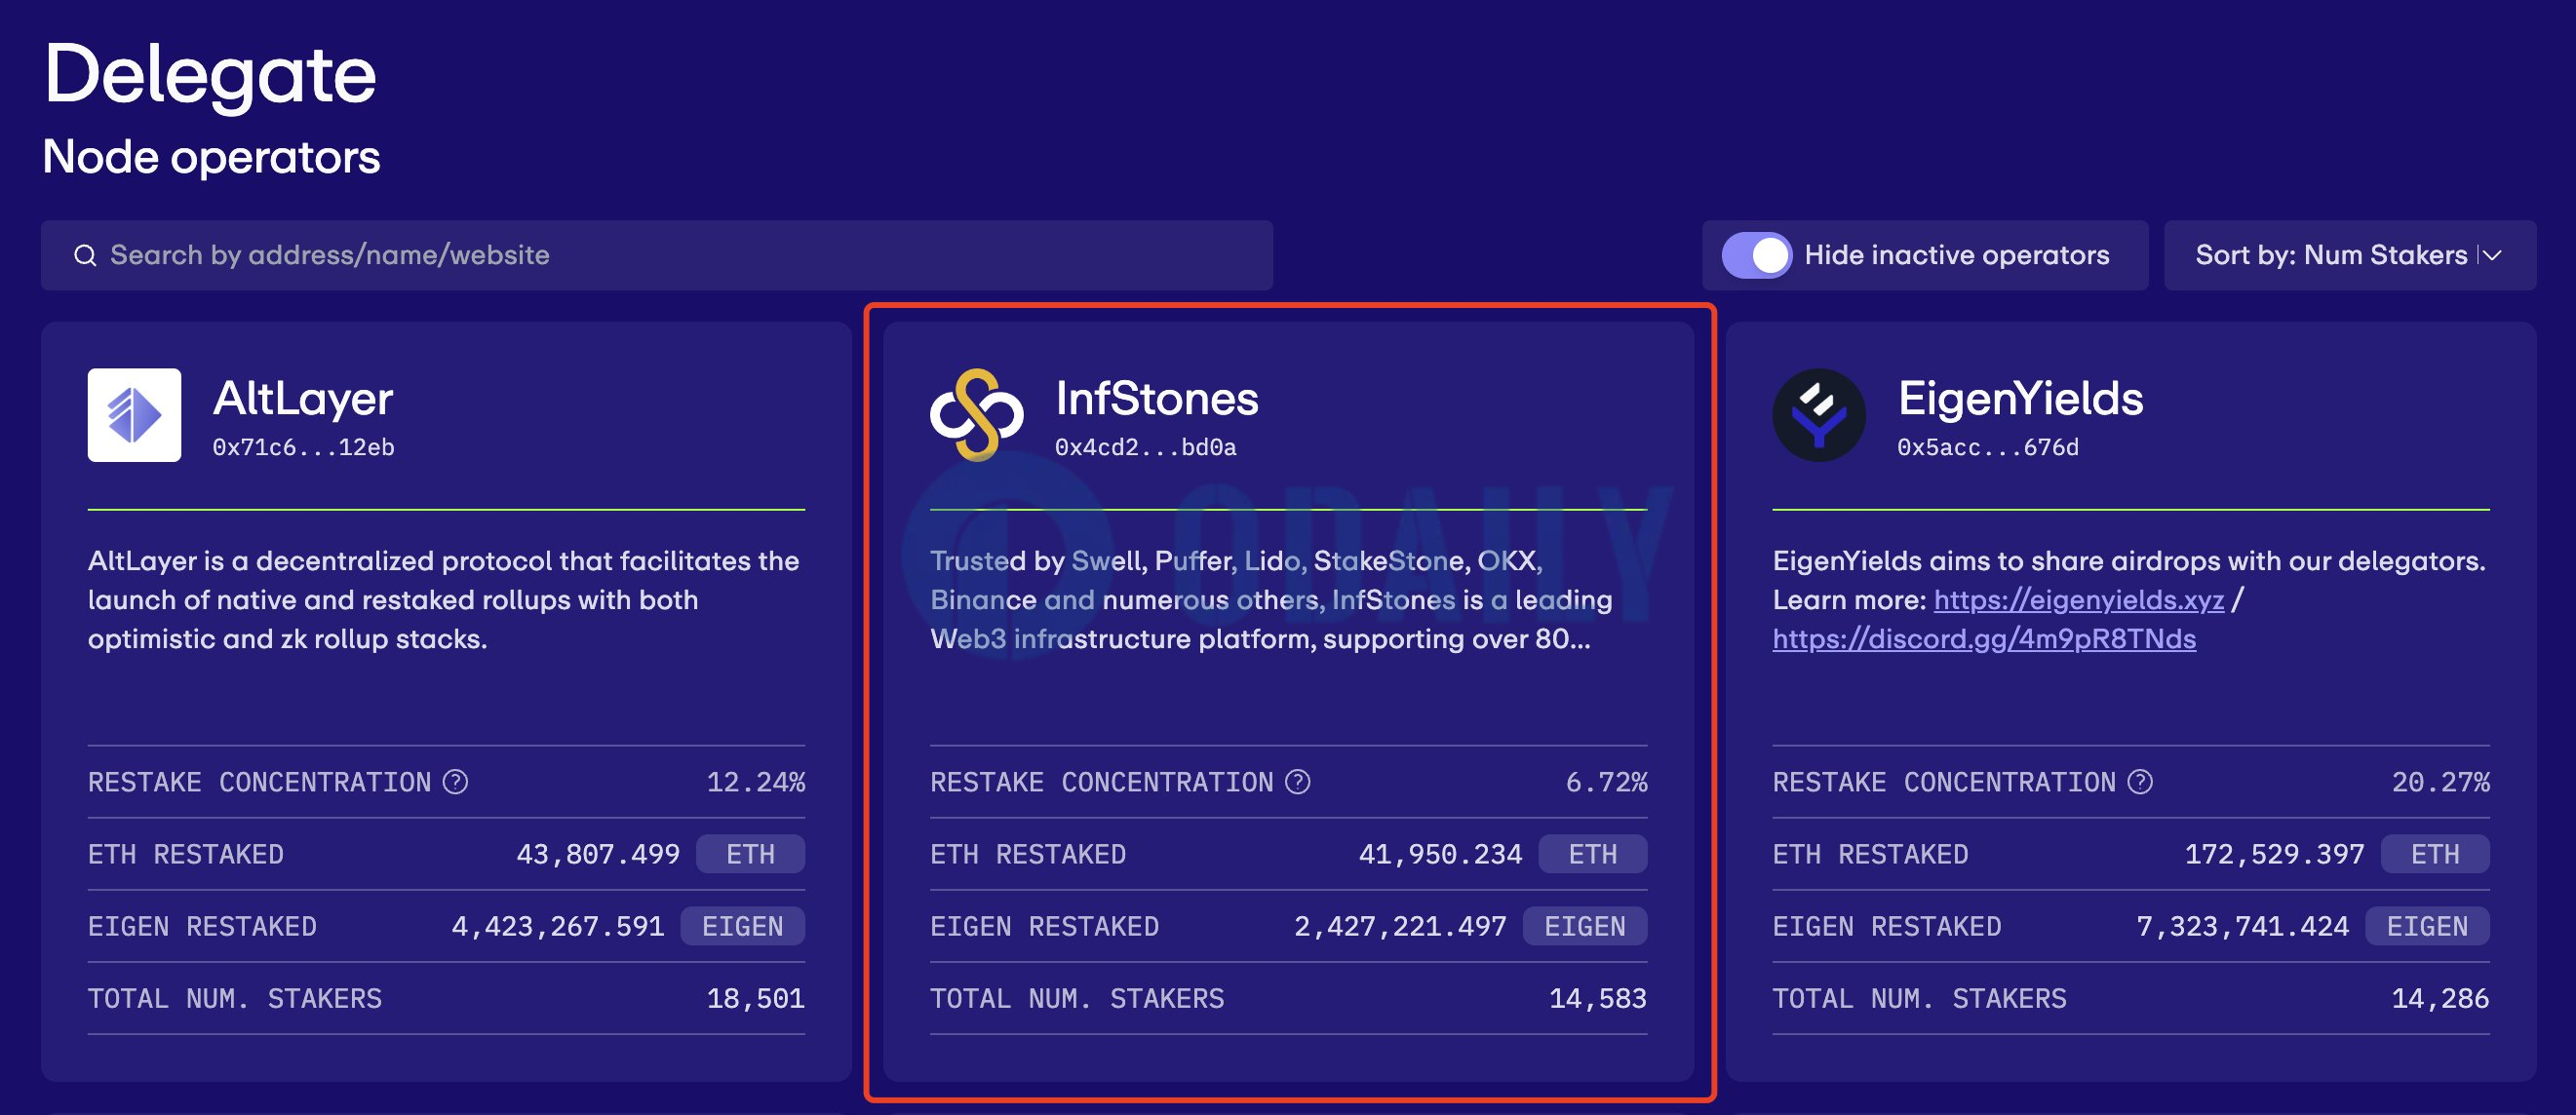This screenshot has width=2576, height=1115.
Task: Click EigenYields restake concentration help icon
Action: click(x=2140, y=782)
